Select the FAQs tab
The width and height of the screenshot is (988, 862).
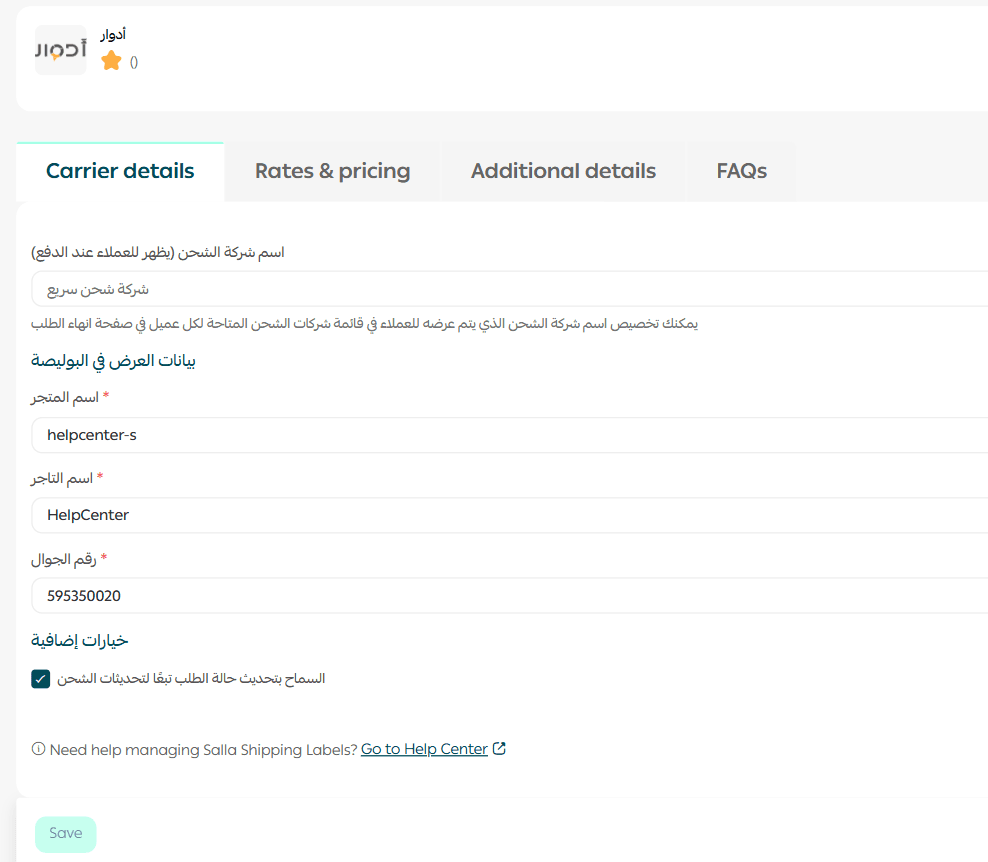click(x=741, y=171)
